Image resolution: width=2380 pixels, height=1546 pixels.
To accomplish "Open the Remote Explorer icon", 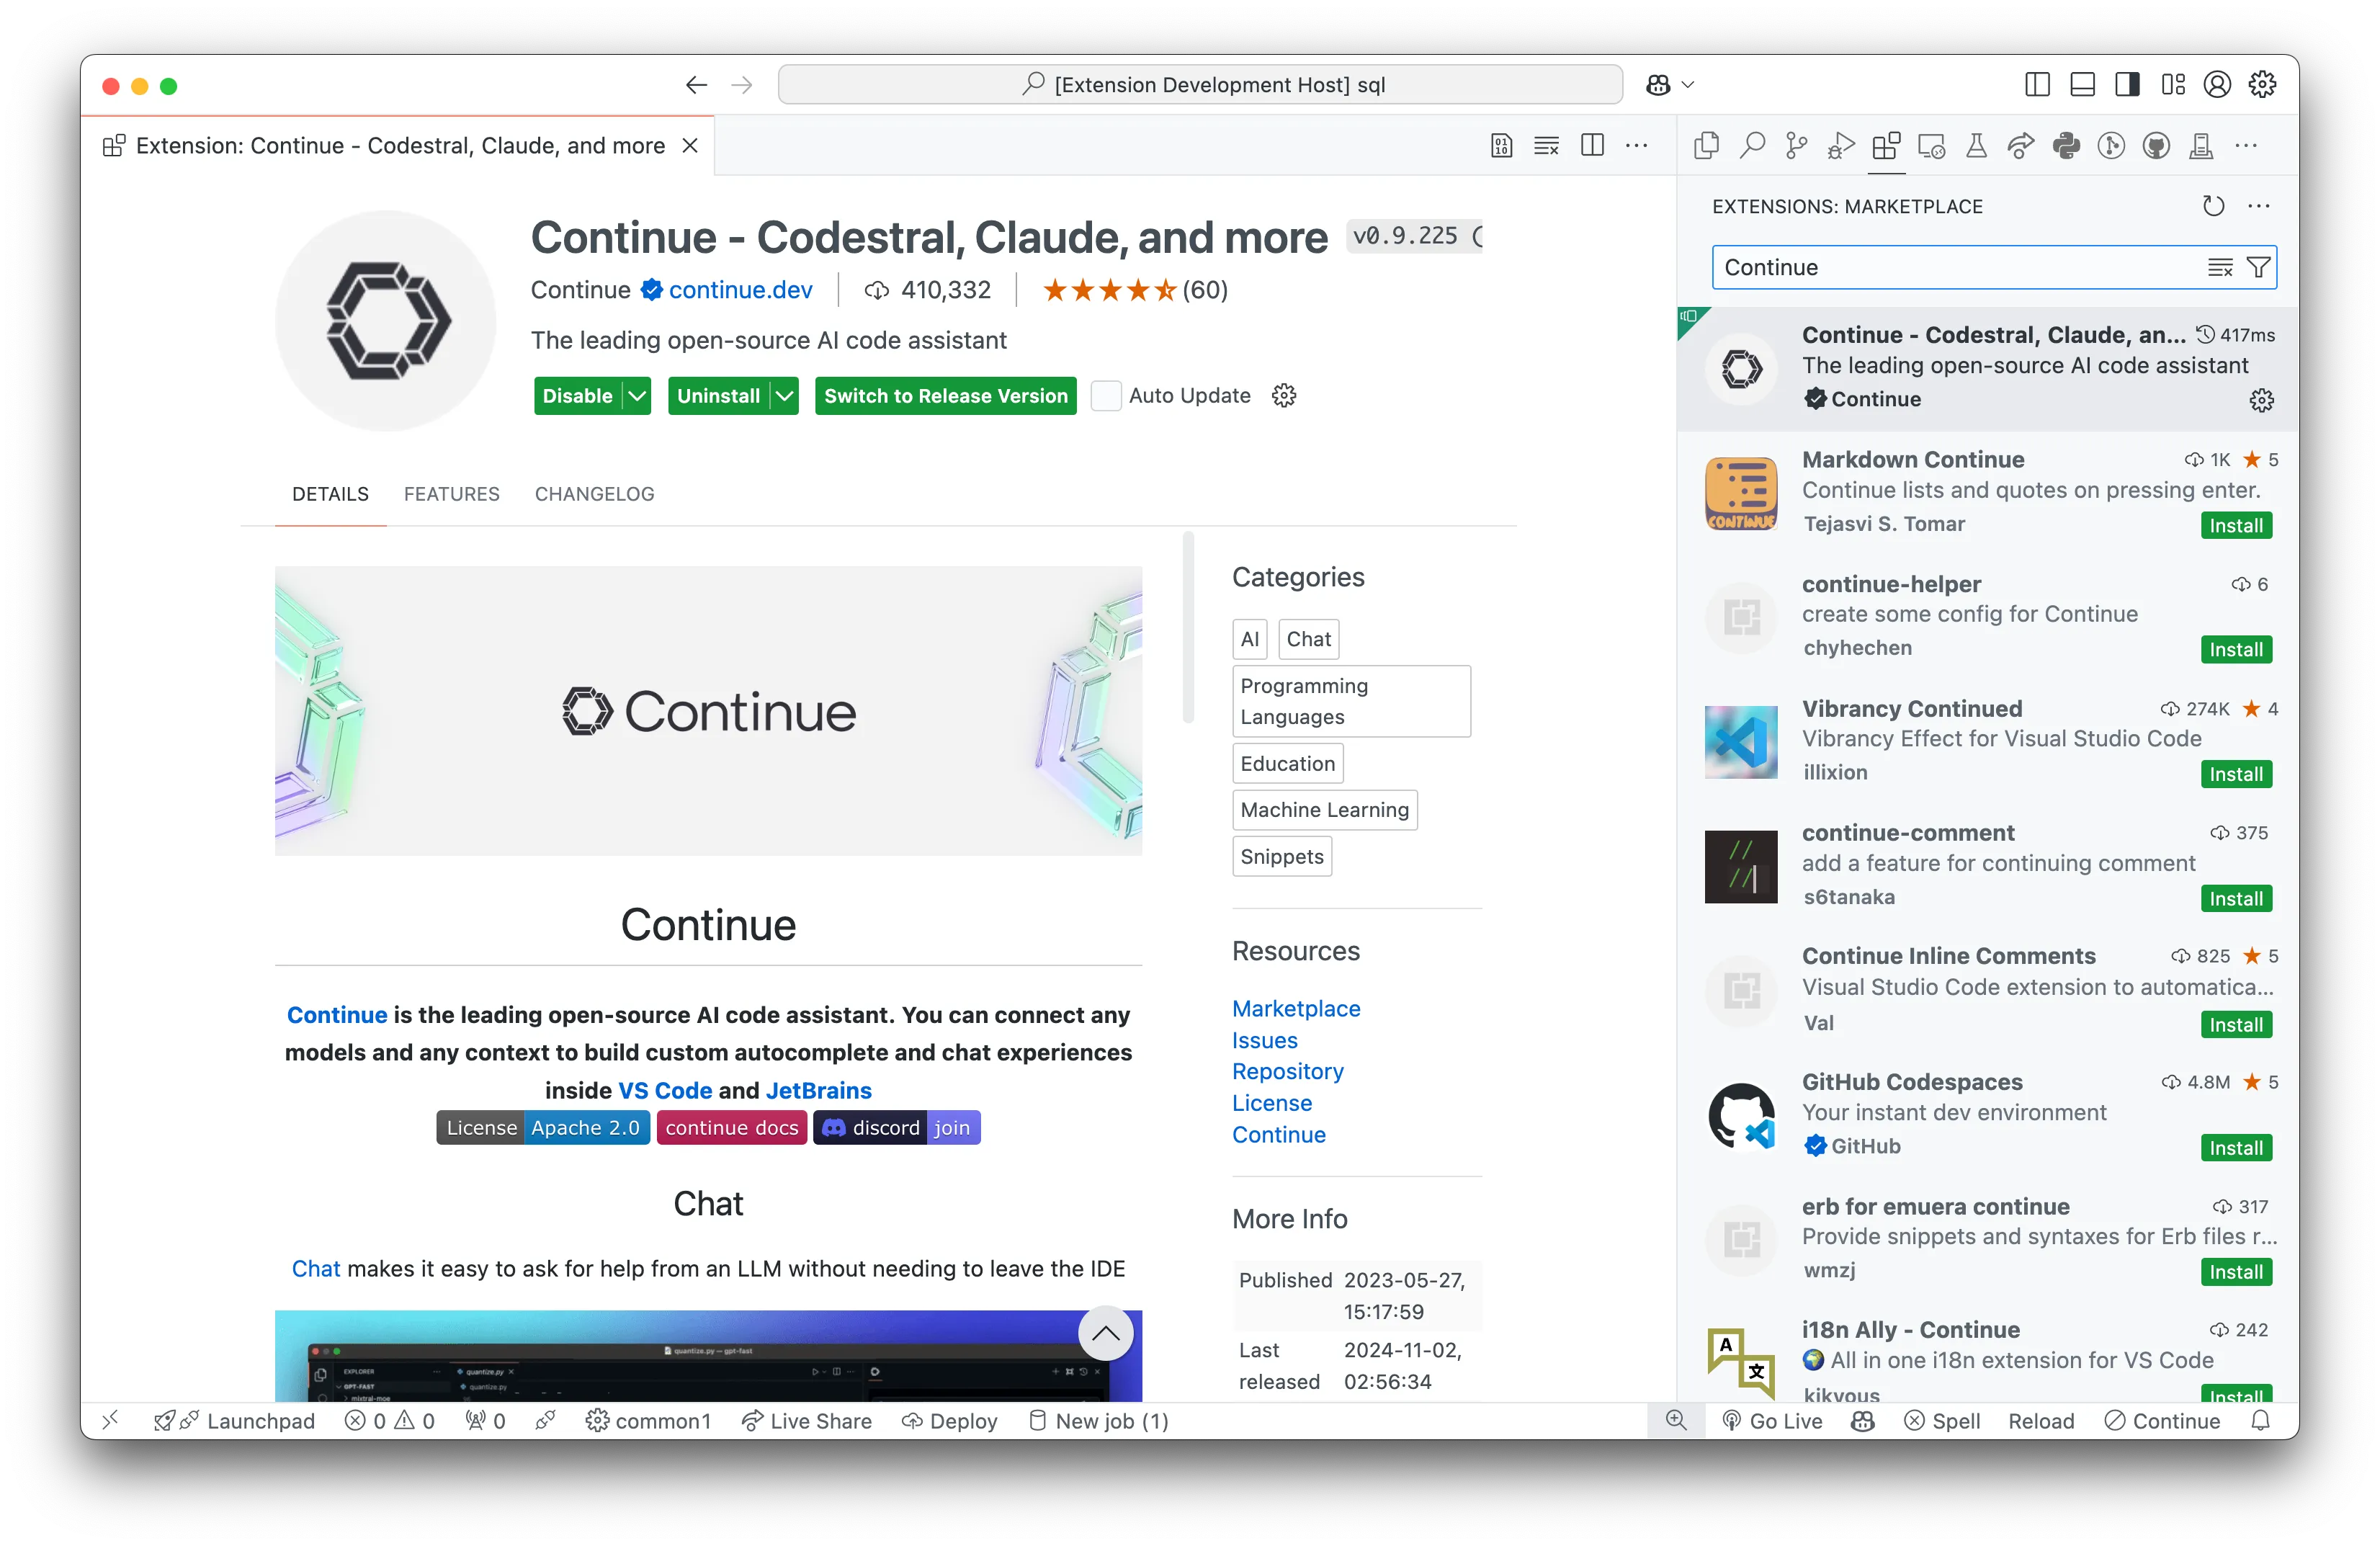I will coord(1931,146).
